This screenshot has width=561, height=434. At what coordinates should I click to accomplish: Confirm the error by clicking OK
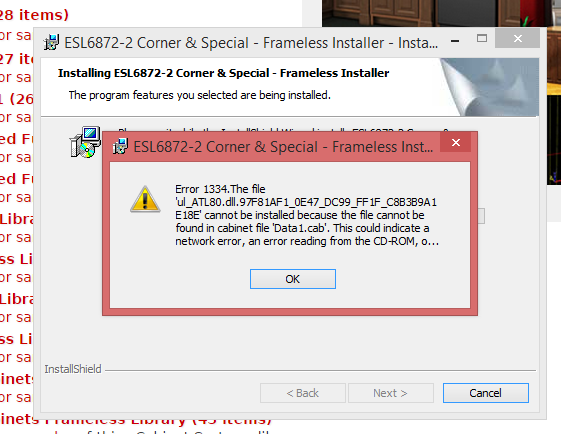(x=293, y=279)
